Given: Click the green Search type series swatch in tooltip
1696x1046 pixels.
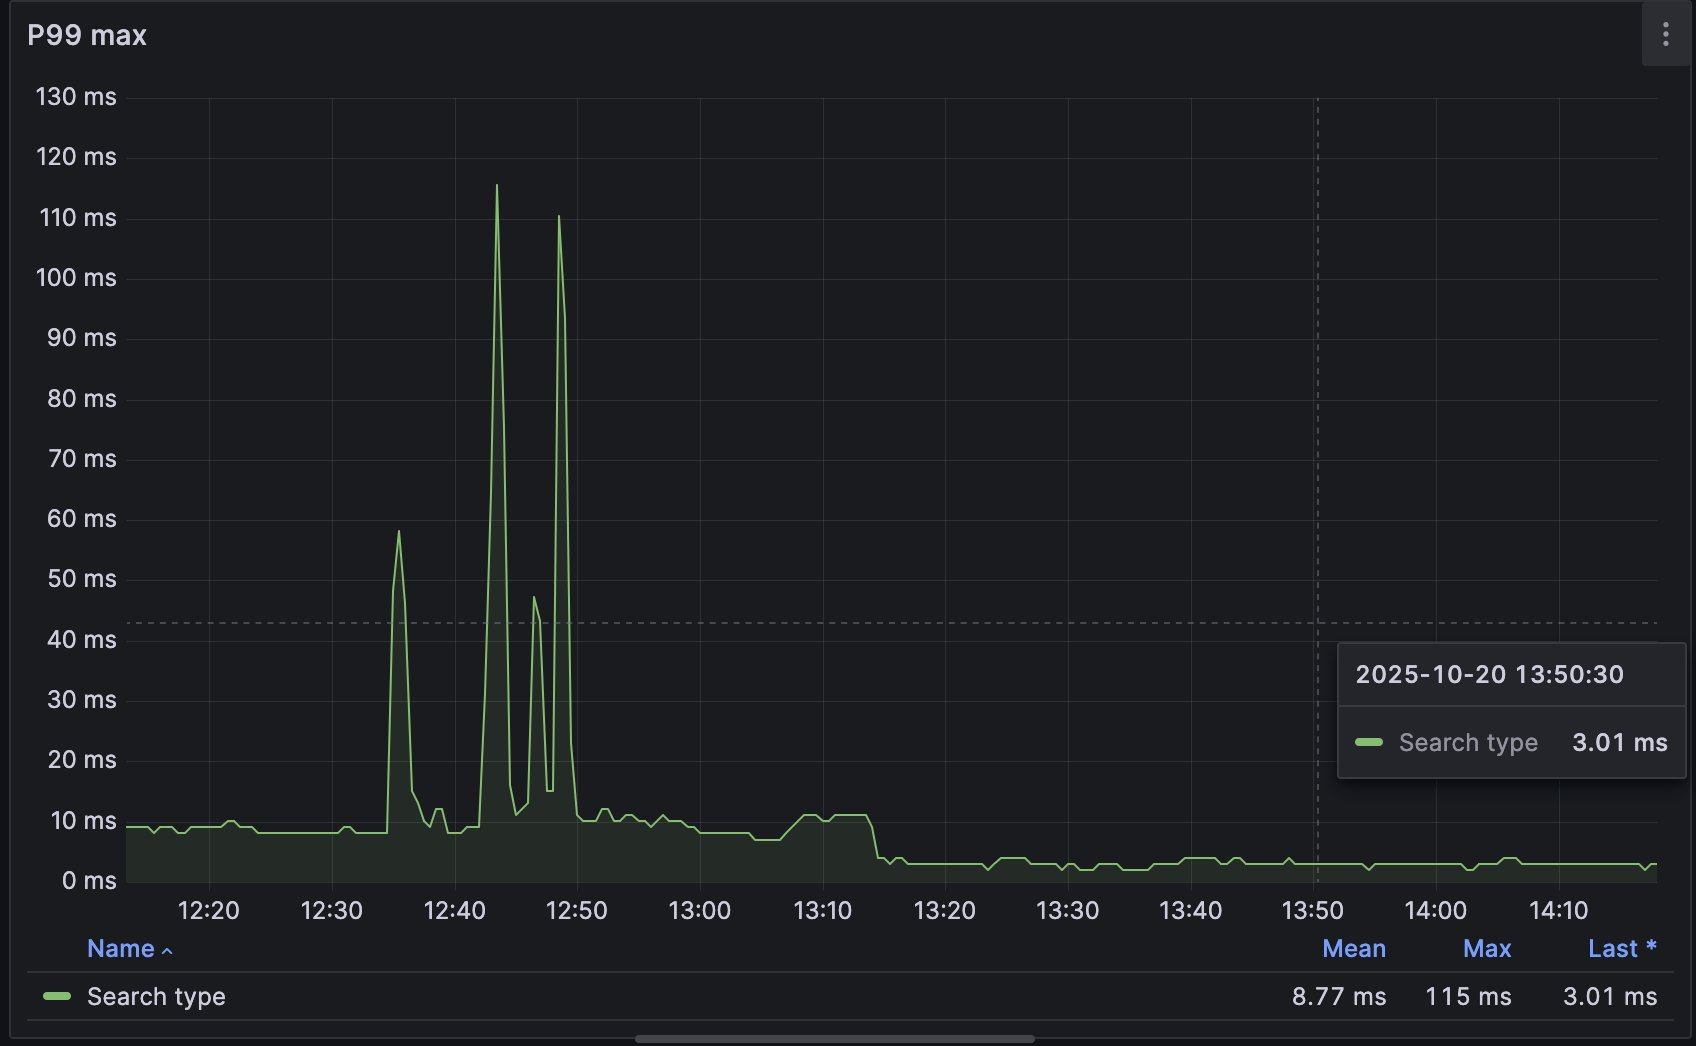Looking at the screenshot, I should pos(1367,742).
